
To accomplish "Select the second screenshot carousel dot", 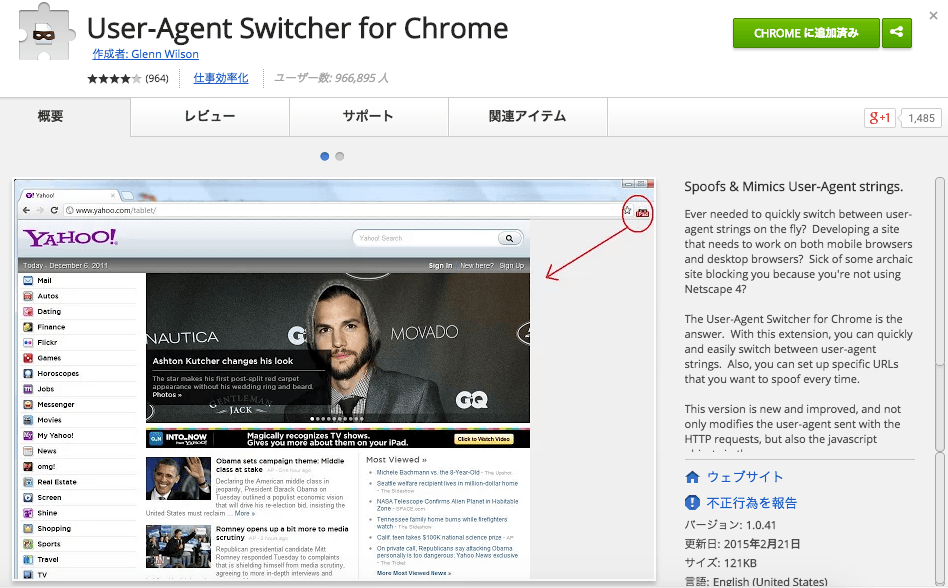I will coord(340,157).
